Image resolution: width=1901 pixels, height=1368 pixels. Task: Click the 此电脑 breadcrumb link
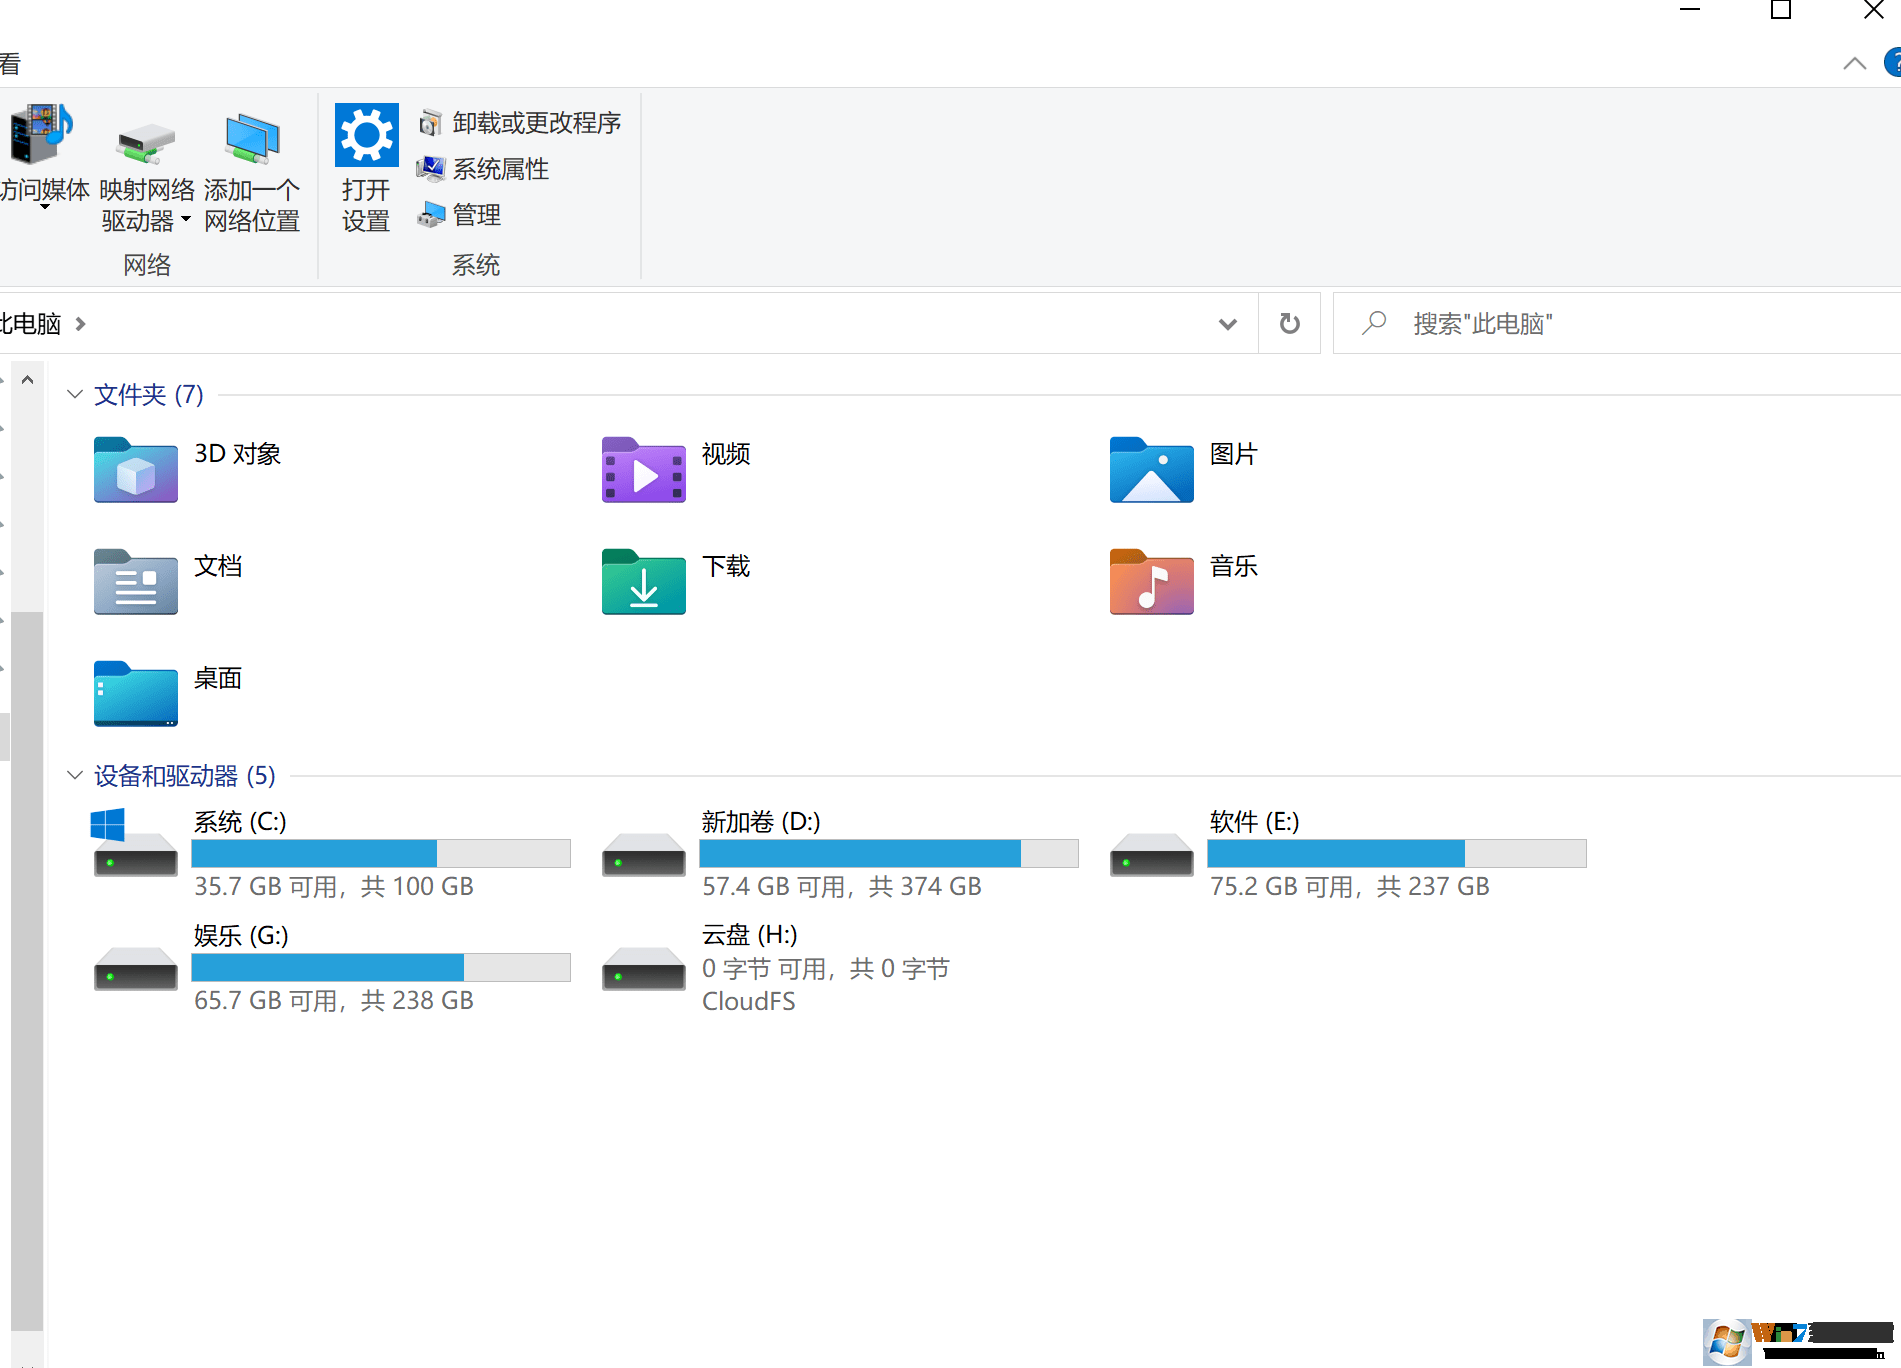tap(30, 323)
